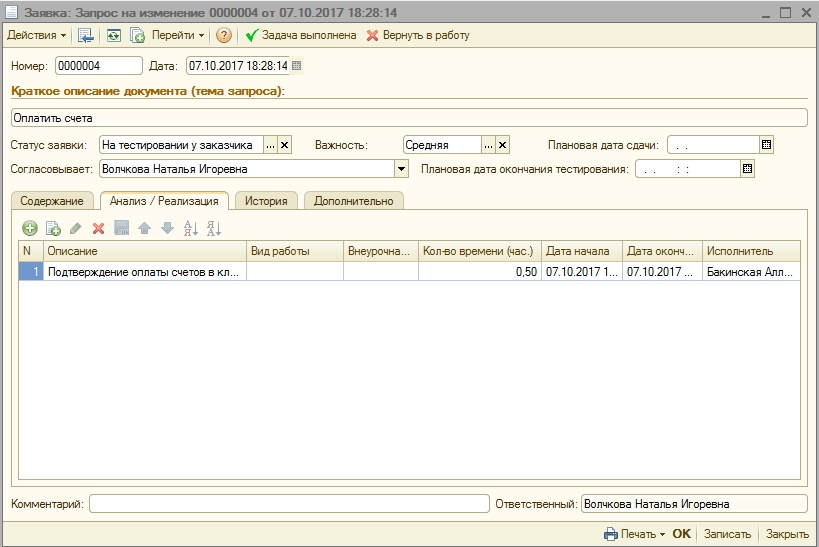
Task: Open help with the question mark icon
Action: point(224,35)
